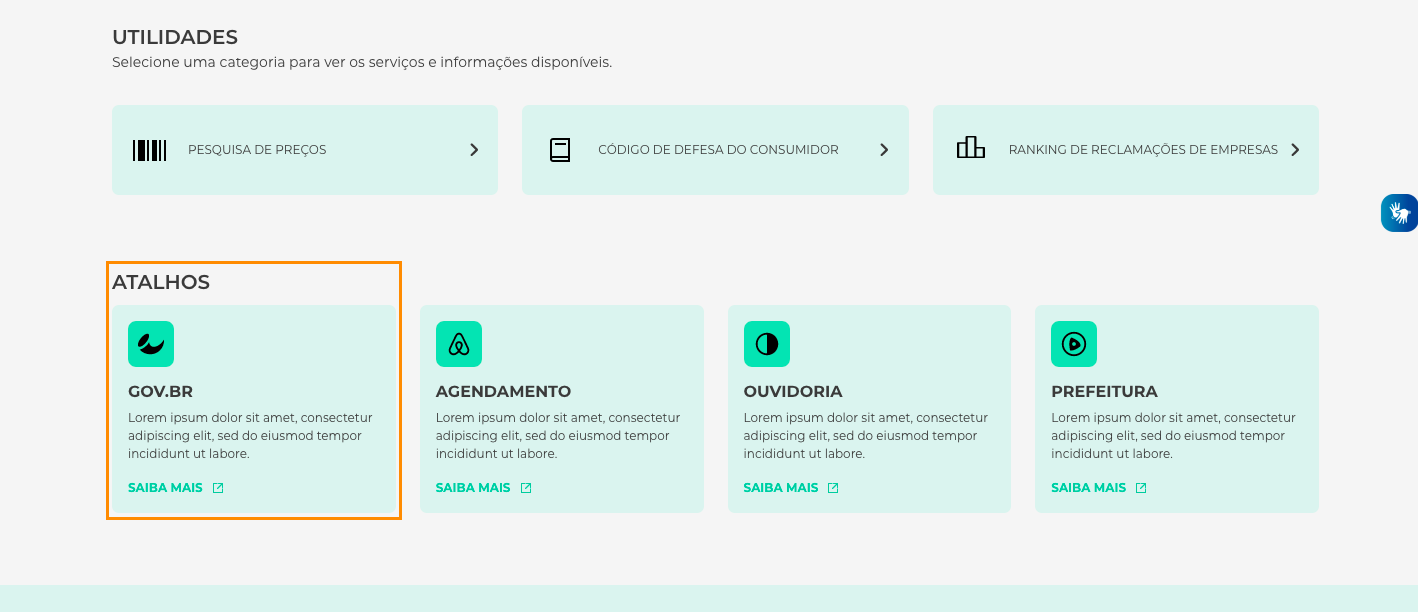This screenshot has height=612, width=1418.
Task: Follow Saiba Mais link in Agendamento card
Action: pos(473,488)
